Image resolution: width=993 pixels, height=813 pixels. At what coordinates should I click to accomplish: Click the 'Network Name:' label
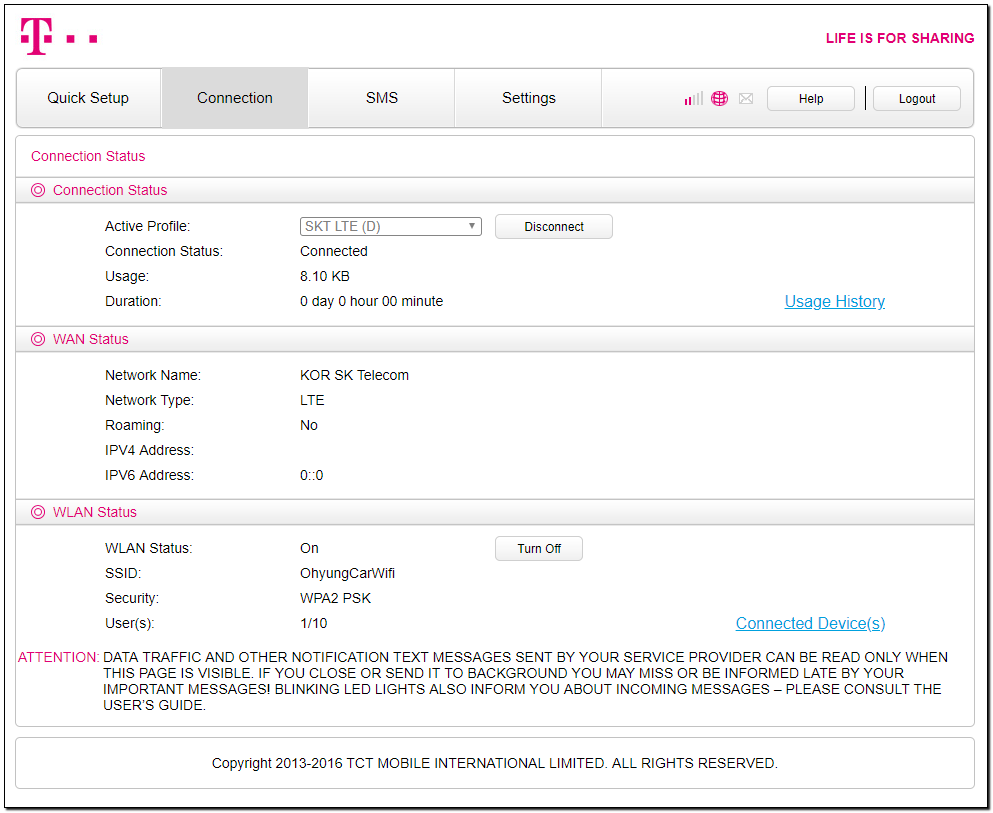pyautogui.click(x=153, y=375)
